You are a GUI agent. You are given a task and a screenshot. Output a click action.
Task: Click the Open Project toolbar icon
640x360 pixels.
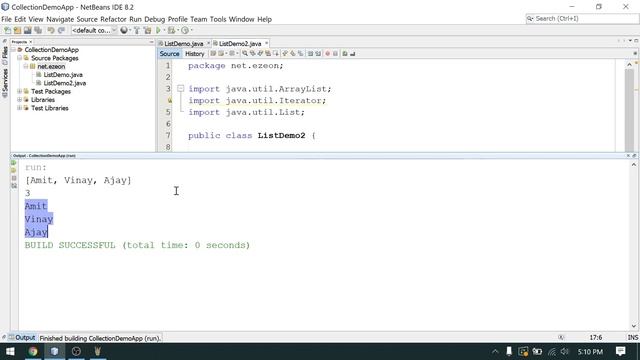point(27,30)
